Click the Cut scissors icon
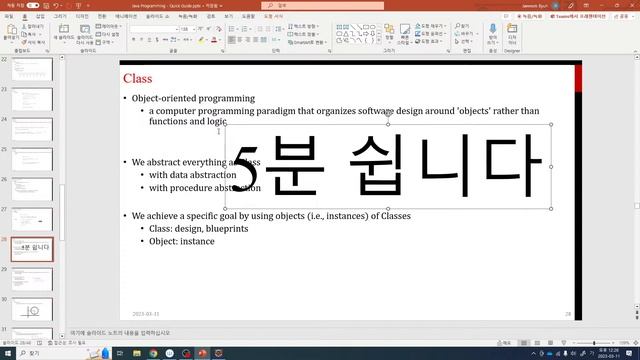Viewport: 640px width, 360px height. pos(24,26)
